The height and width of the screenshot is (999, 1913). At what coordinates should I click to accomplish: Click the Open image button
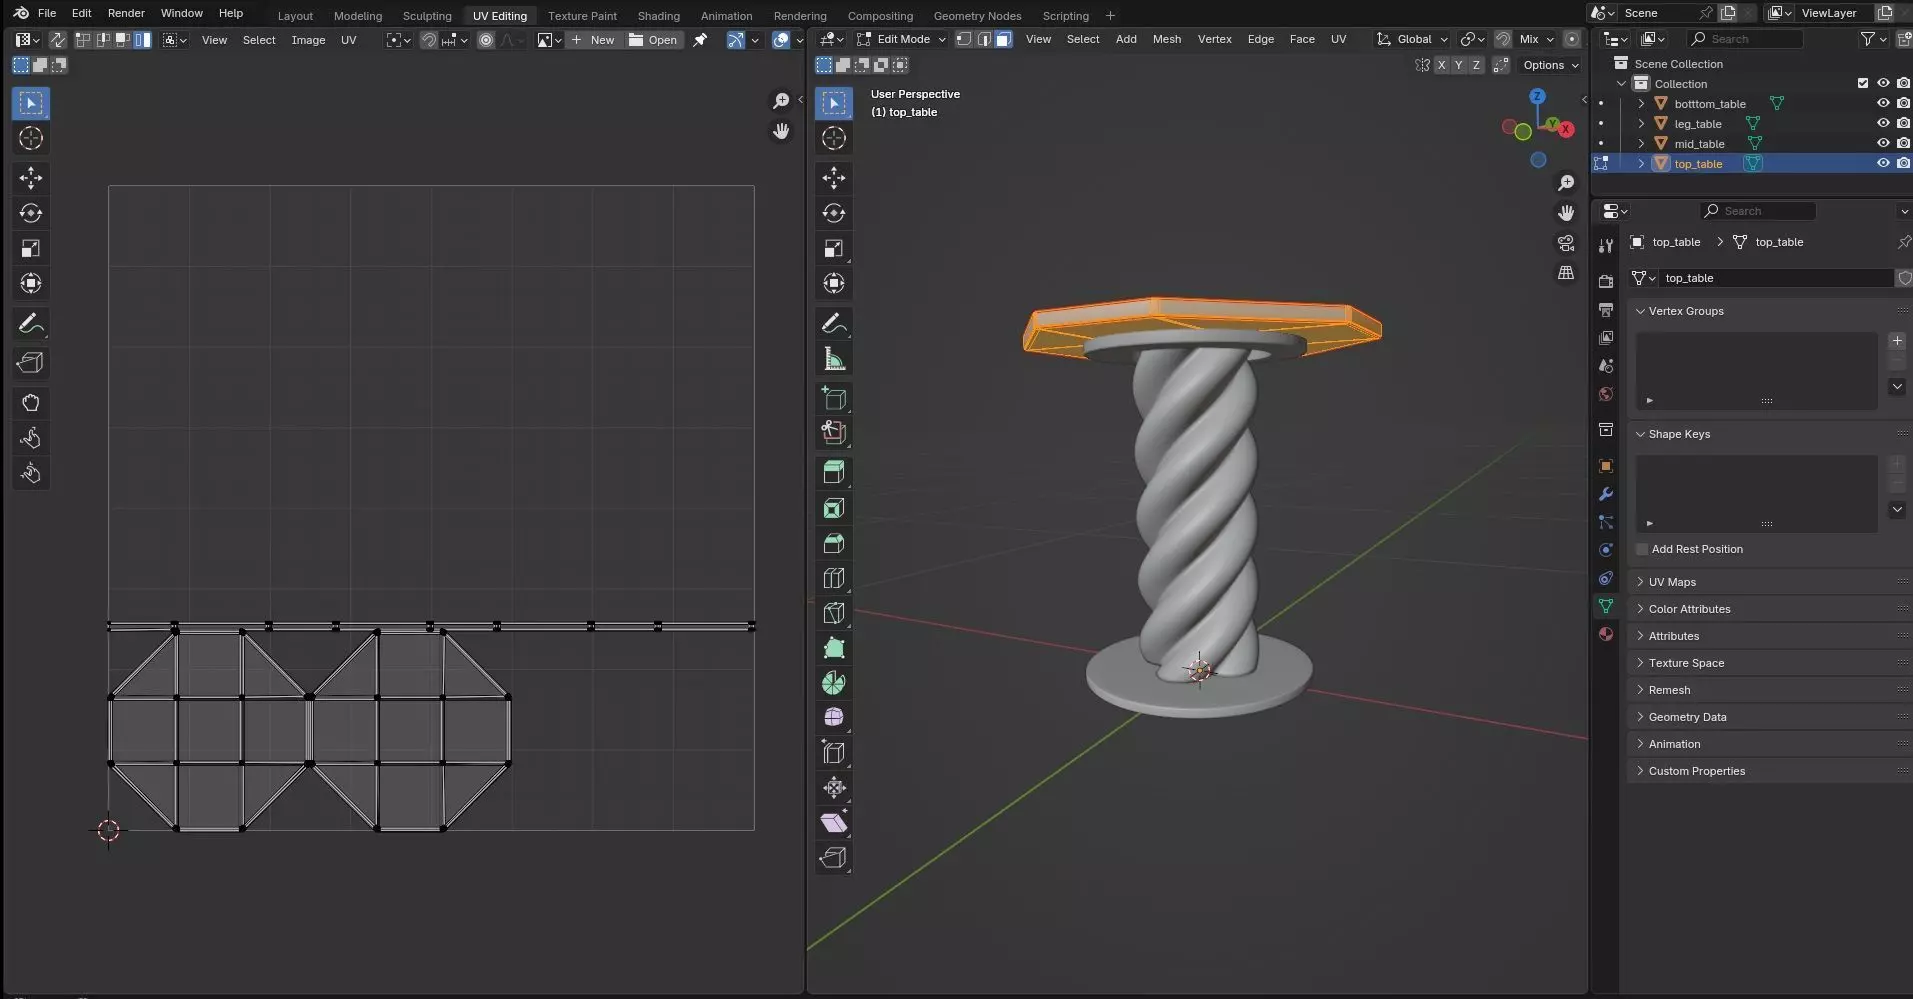pos(653,40)
